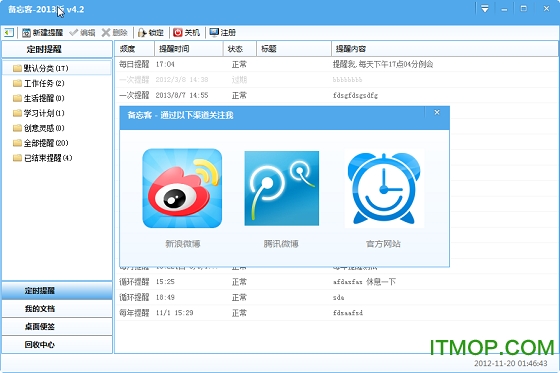Select the 创意灵感 (0) folder
The width and height of the screenshot is (560, 373).
pyautogui.click(x=57, y=128)
